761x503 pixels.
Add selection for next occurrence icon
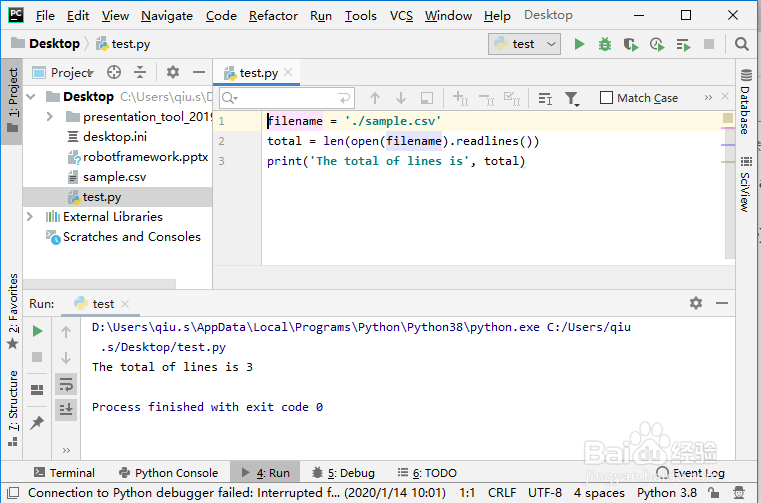click(460, 98)
